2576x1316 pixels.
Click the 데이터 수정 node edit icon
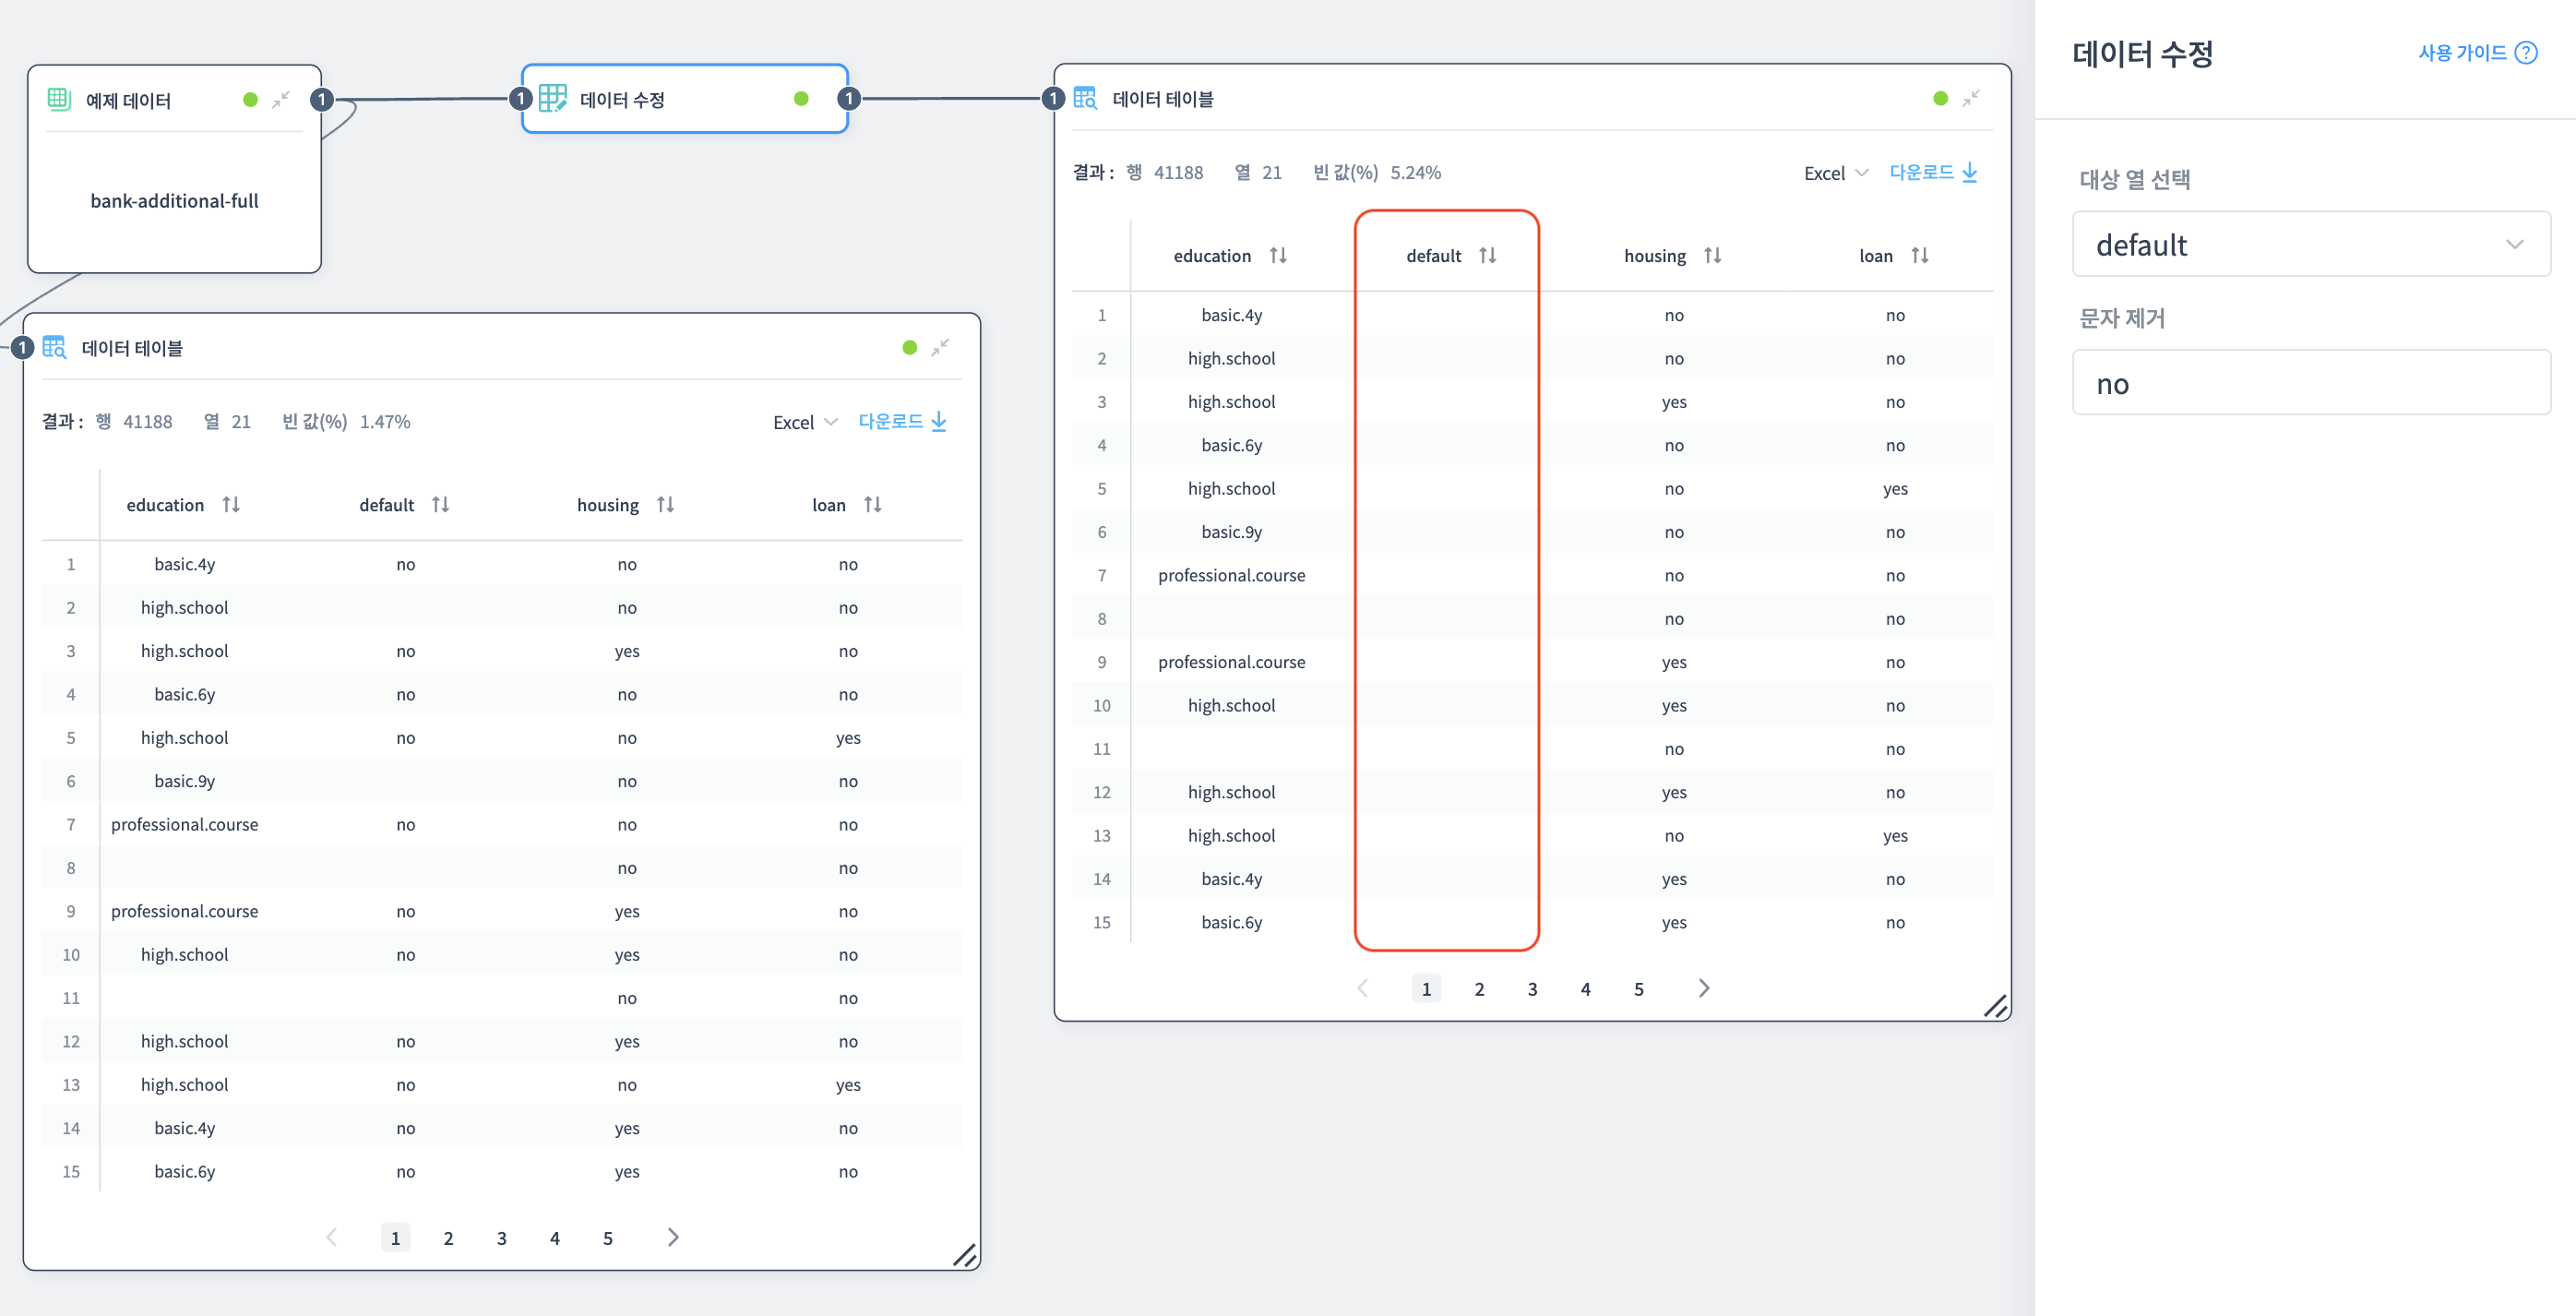point(552,98)
